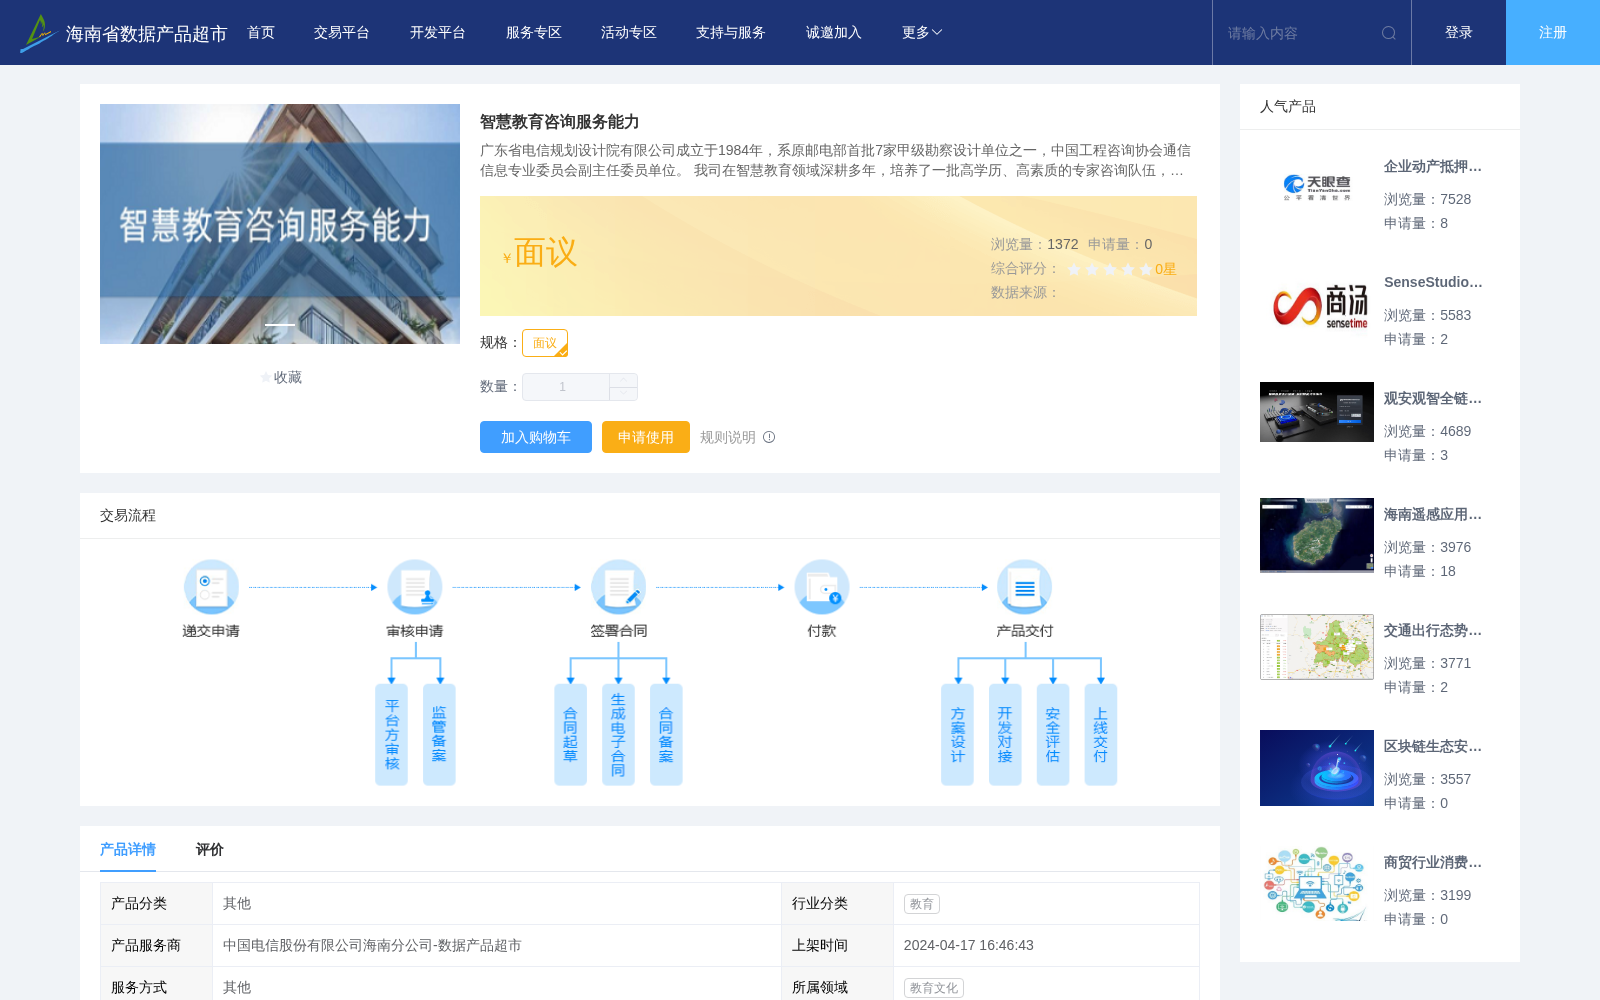
Task: Click the 上线交付 sub-step box
Action: (1101, 735)
